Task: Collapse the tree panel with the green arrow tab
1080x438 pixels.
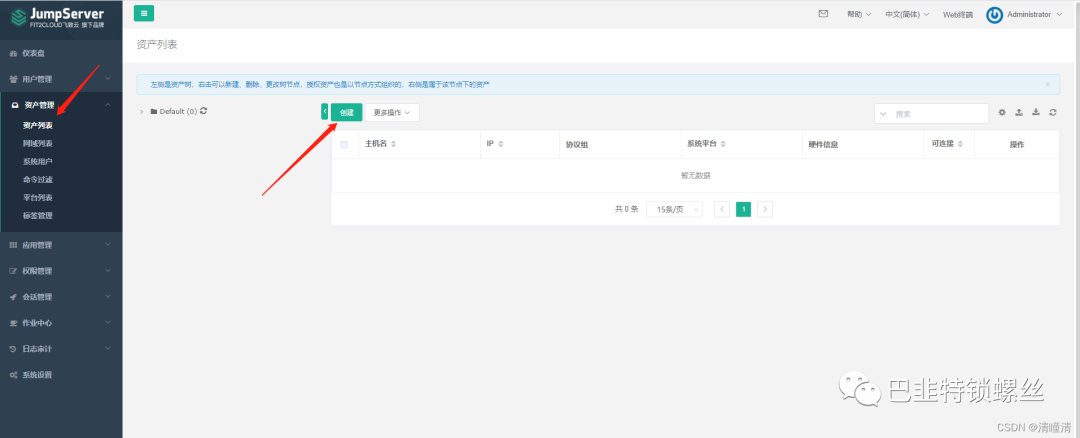Action: tap(324, 112)
